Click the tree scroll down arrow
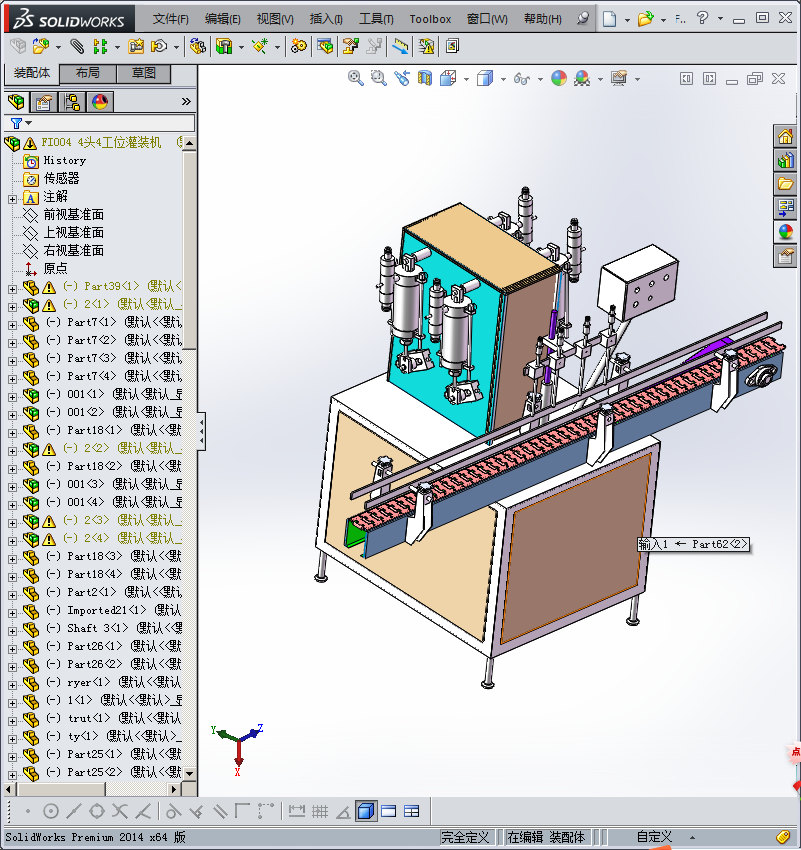This screenshot has width=801, height=850. pos(189,773)
